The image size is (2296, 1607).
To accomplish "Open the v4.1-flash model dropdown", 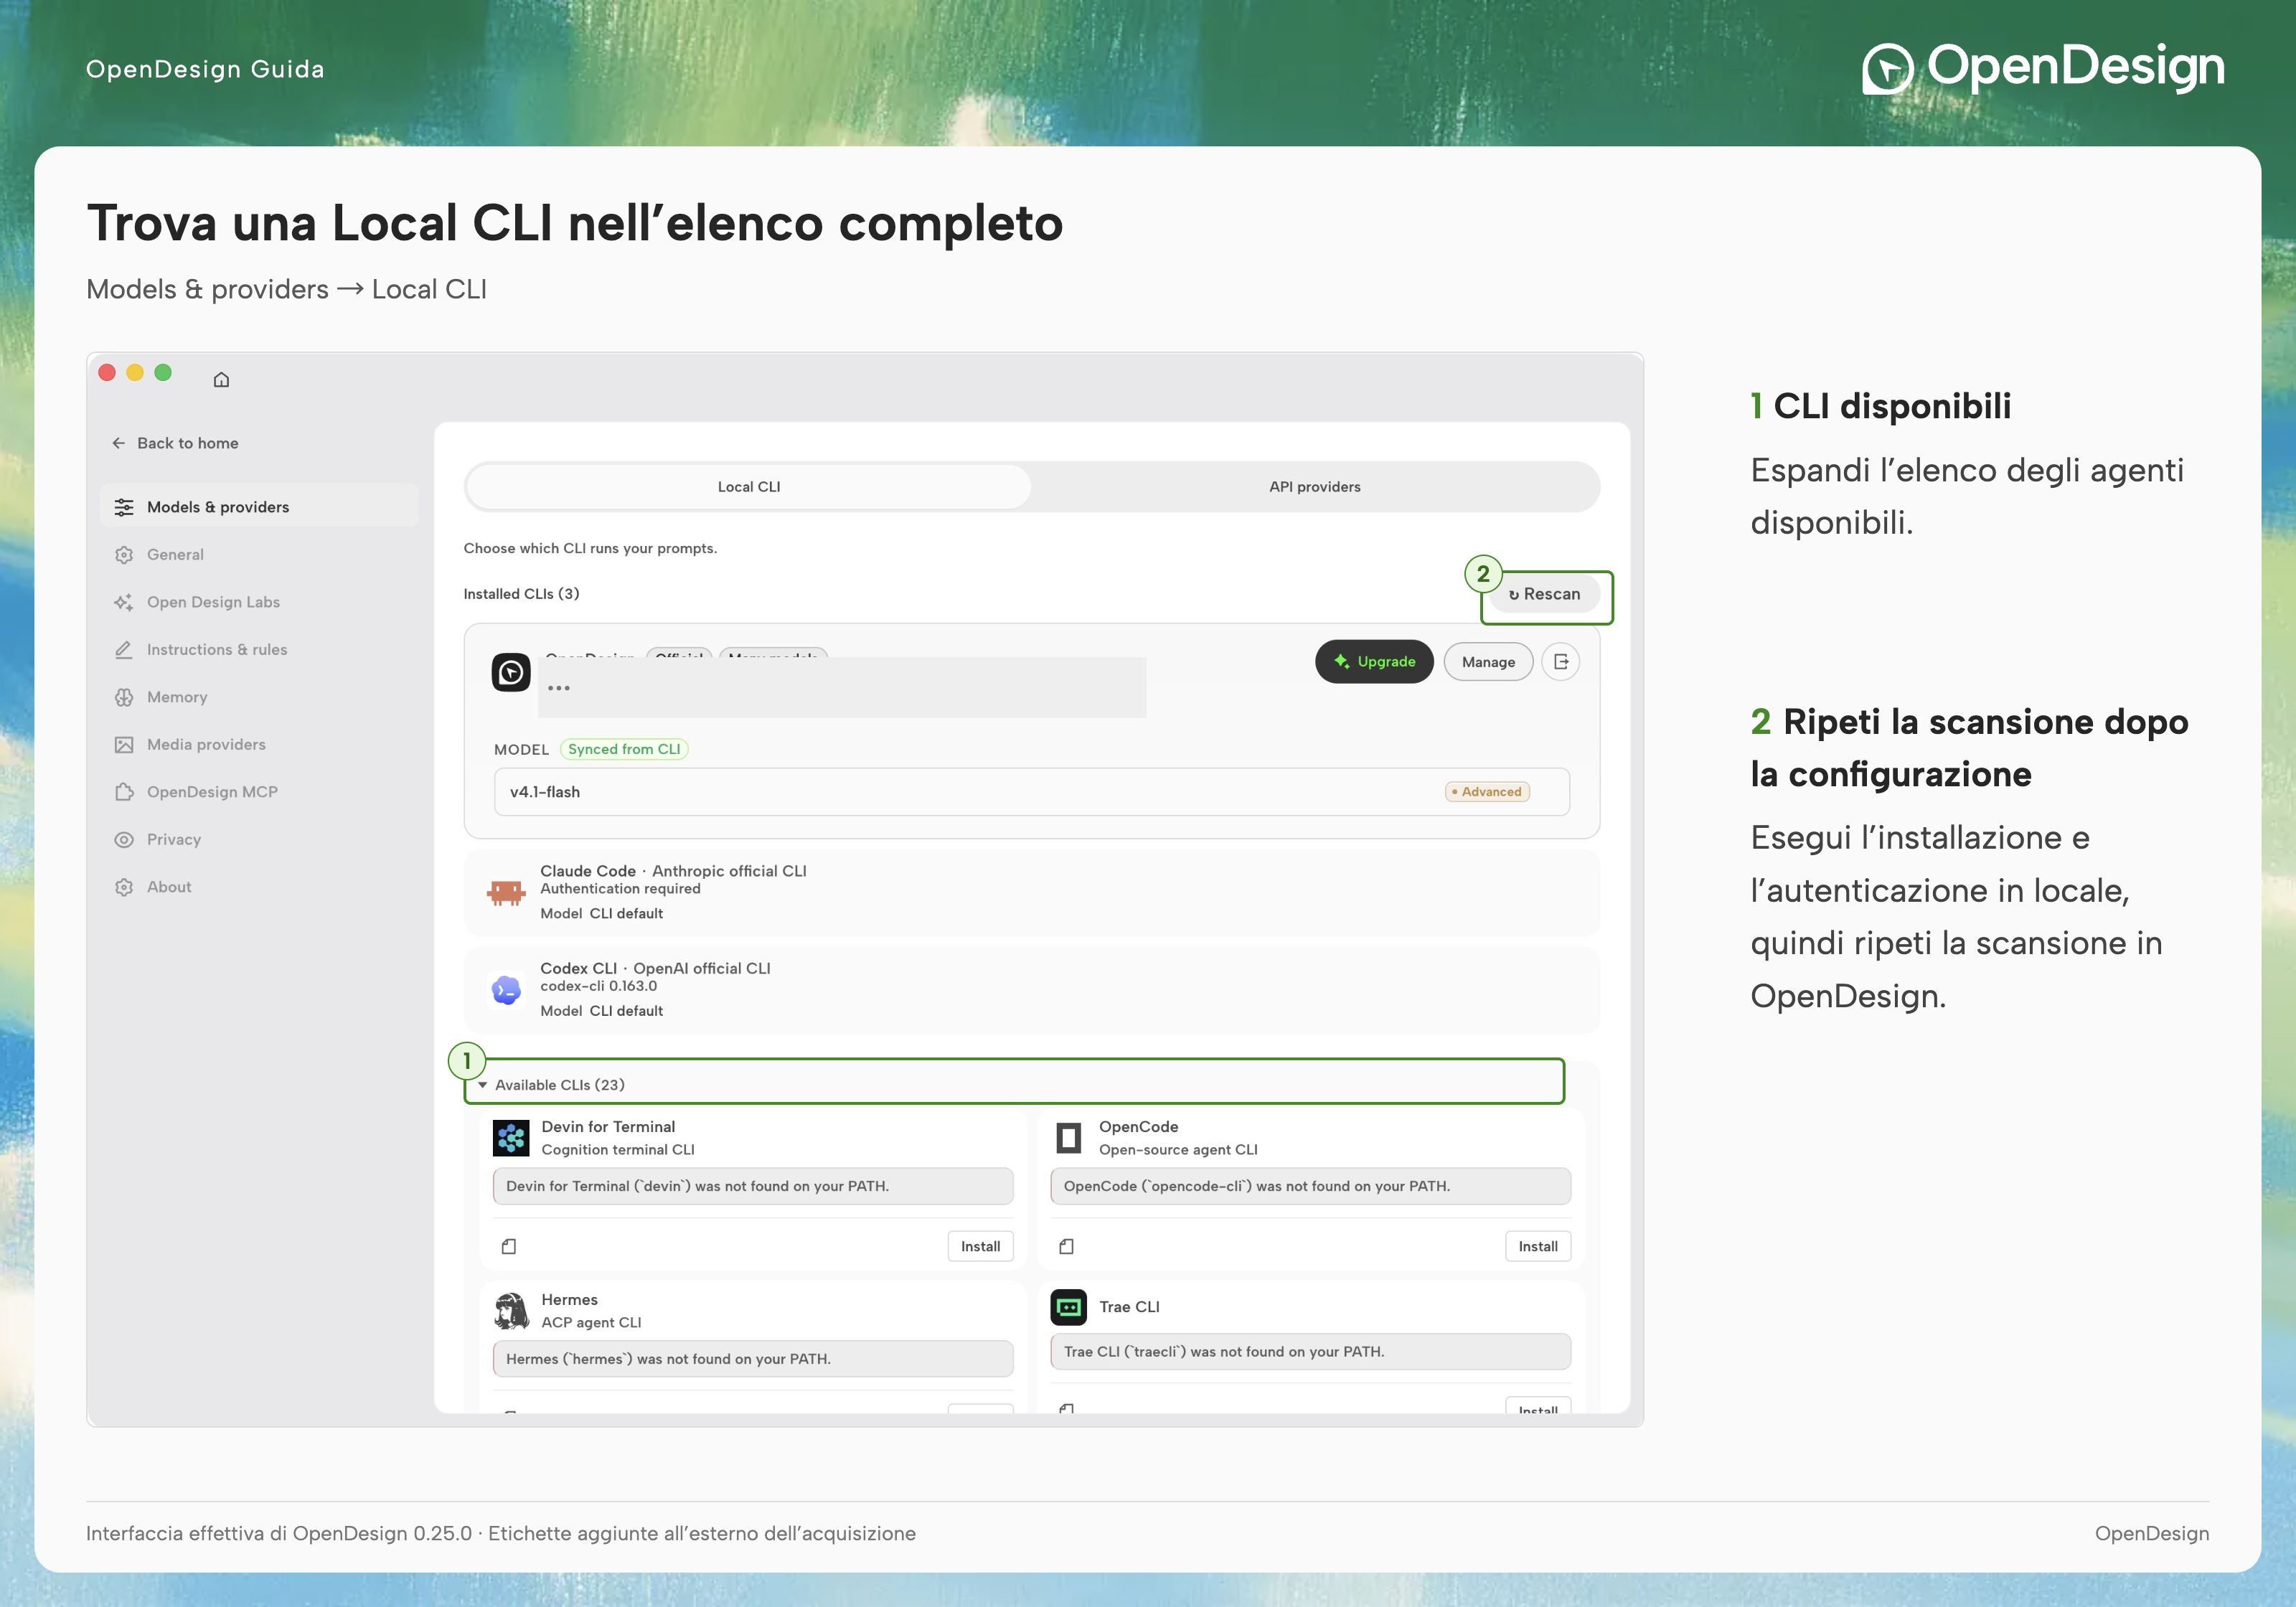I will click(1031, 792).
